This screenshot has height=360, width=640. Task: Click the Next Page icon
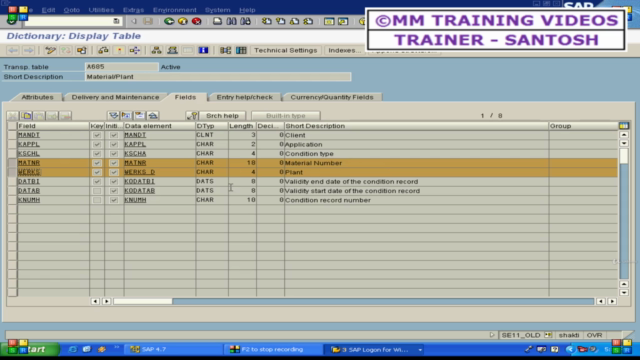click(x=294, y=21)
